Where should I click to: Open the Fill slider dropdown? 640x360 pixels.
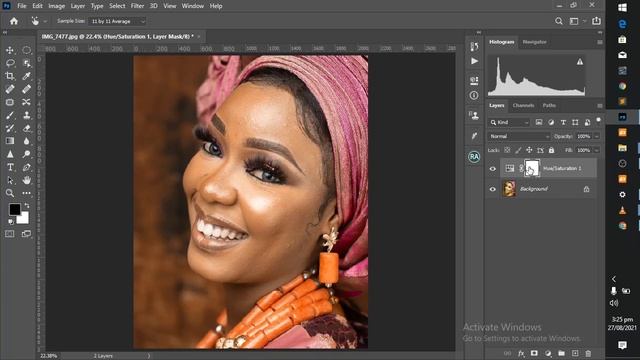[x=597, y=150]
